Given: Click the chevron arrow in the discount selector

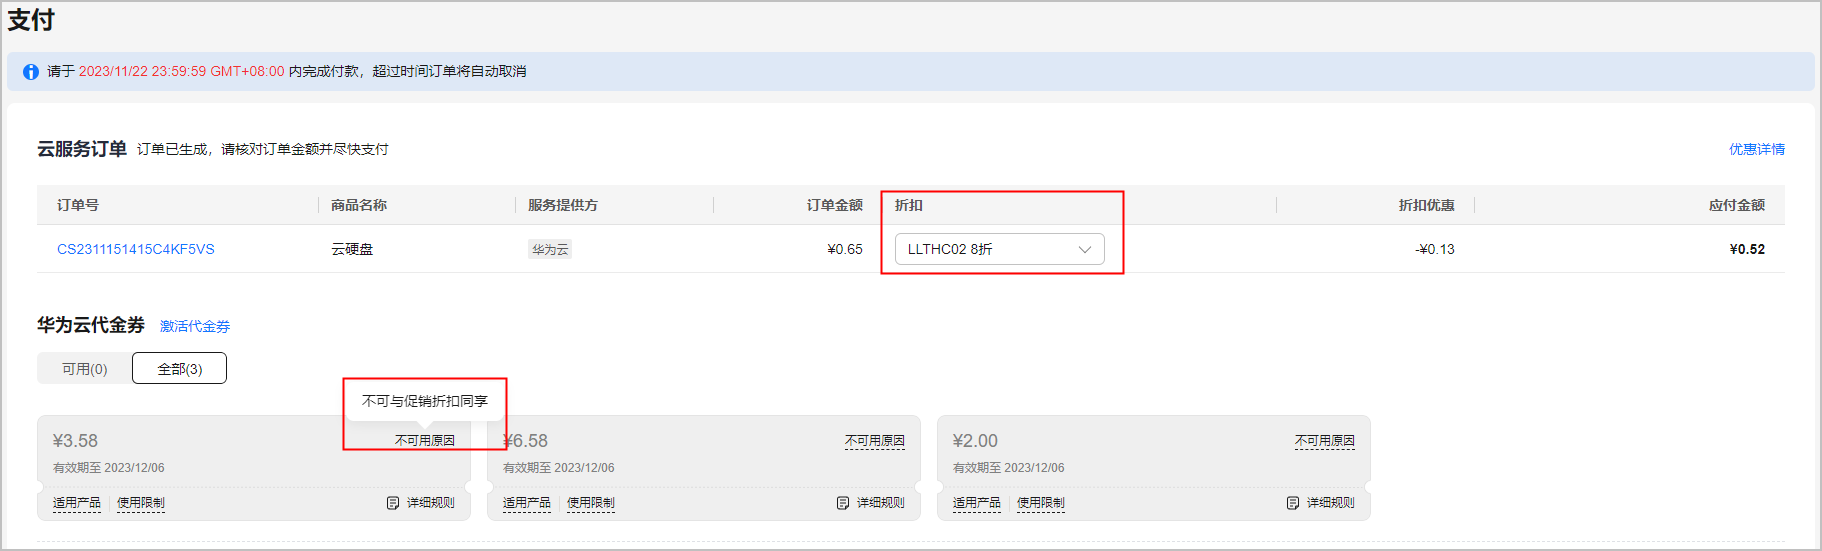Looking at the screenshot, I should click(1085, 249).
